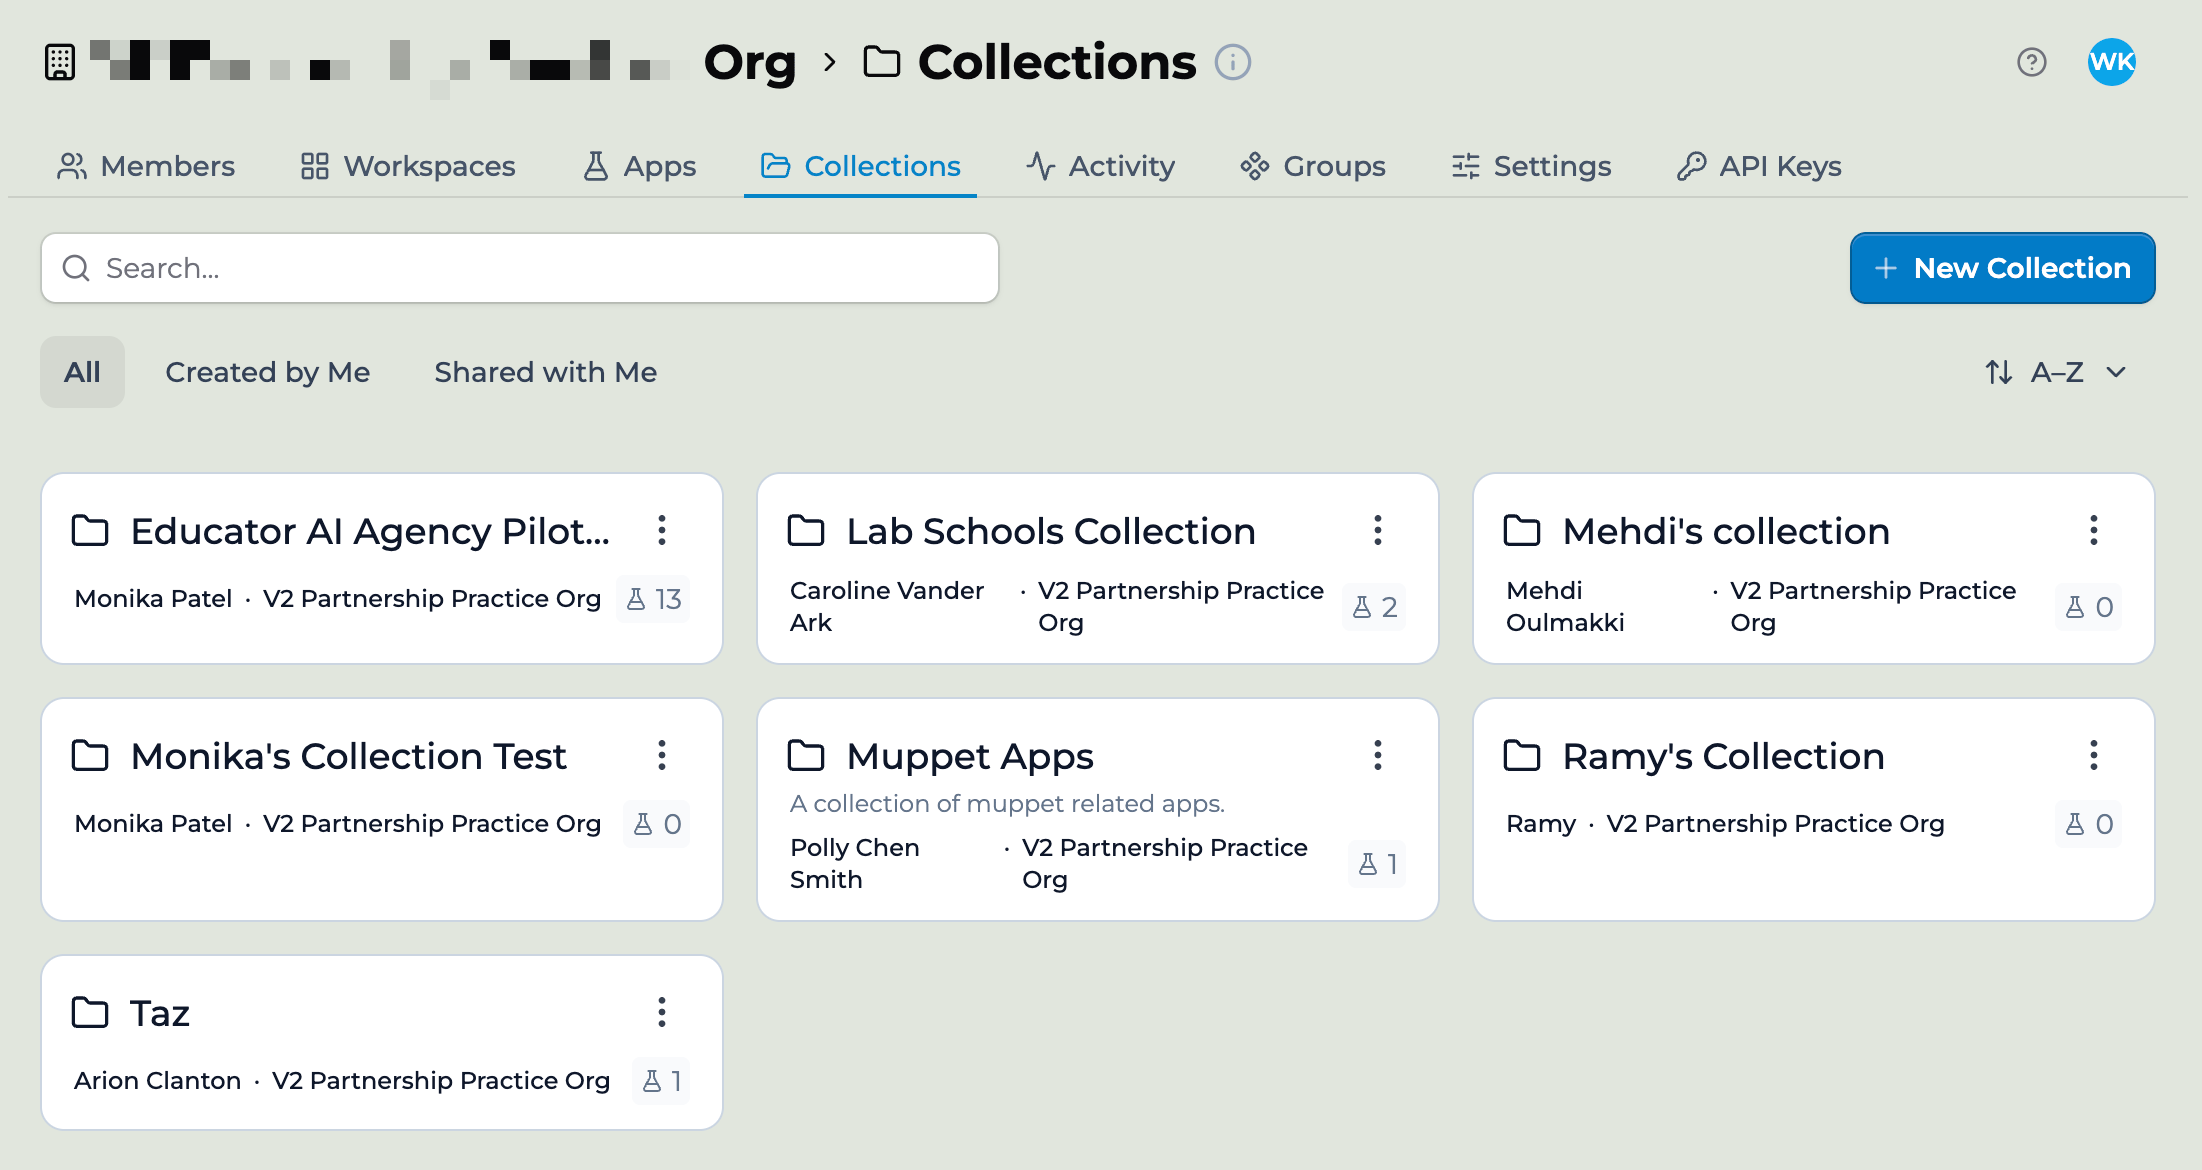Click the sort arrows icon next to A–Z
The width and height of the screenshot is (2202, 1170).
[1998, 372]
